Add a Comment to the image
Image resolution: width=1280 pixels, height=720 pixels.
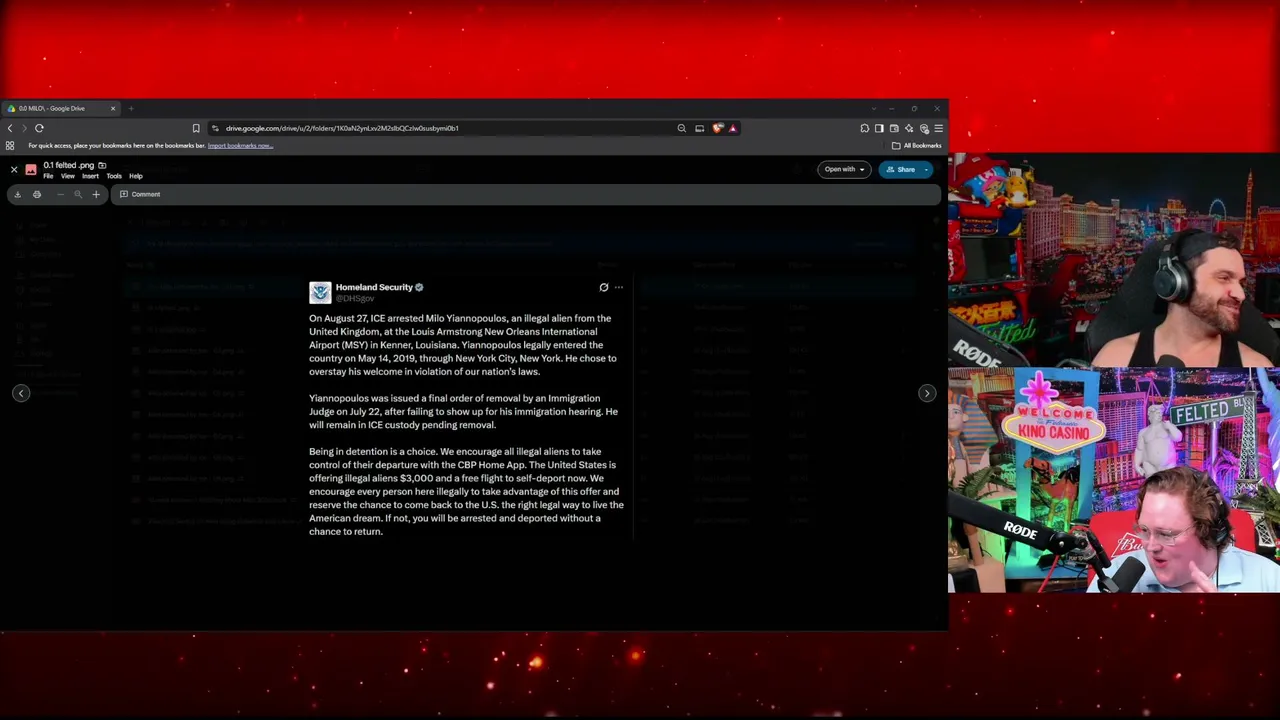coord(140,194)
